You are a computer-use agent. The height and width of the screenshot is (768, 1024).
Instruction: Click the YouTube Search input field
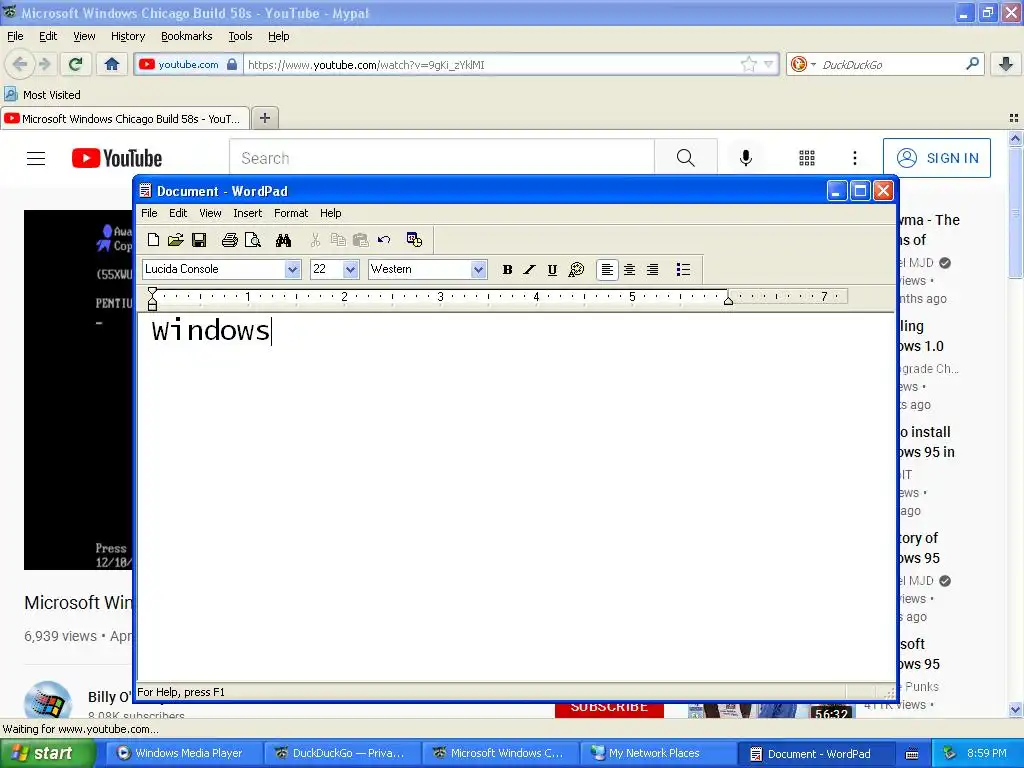442,158
